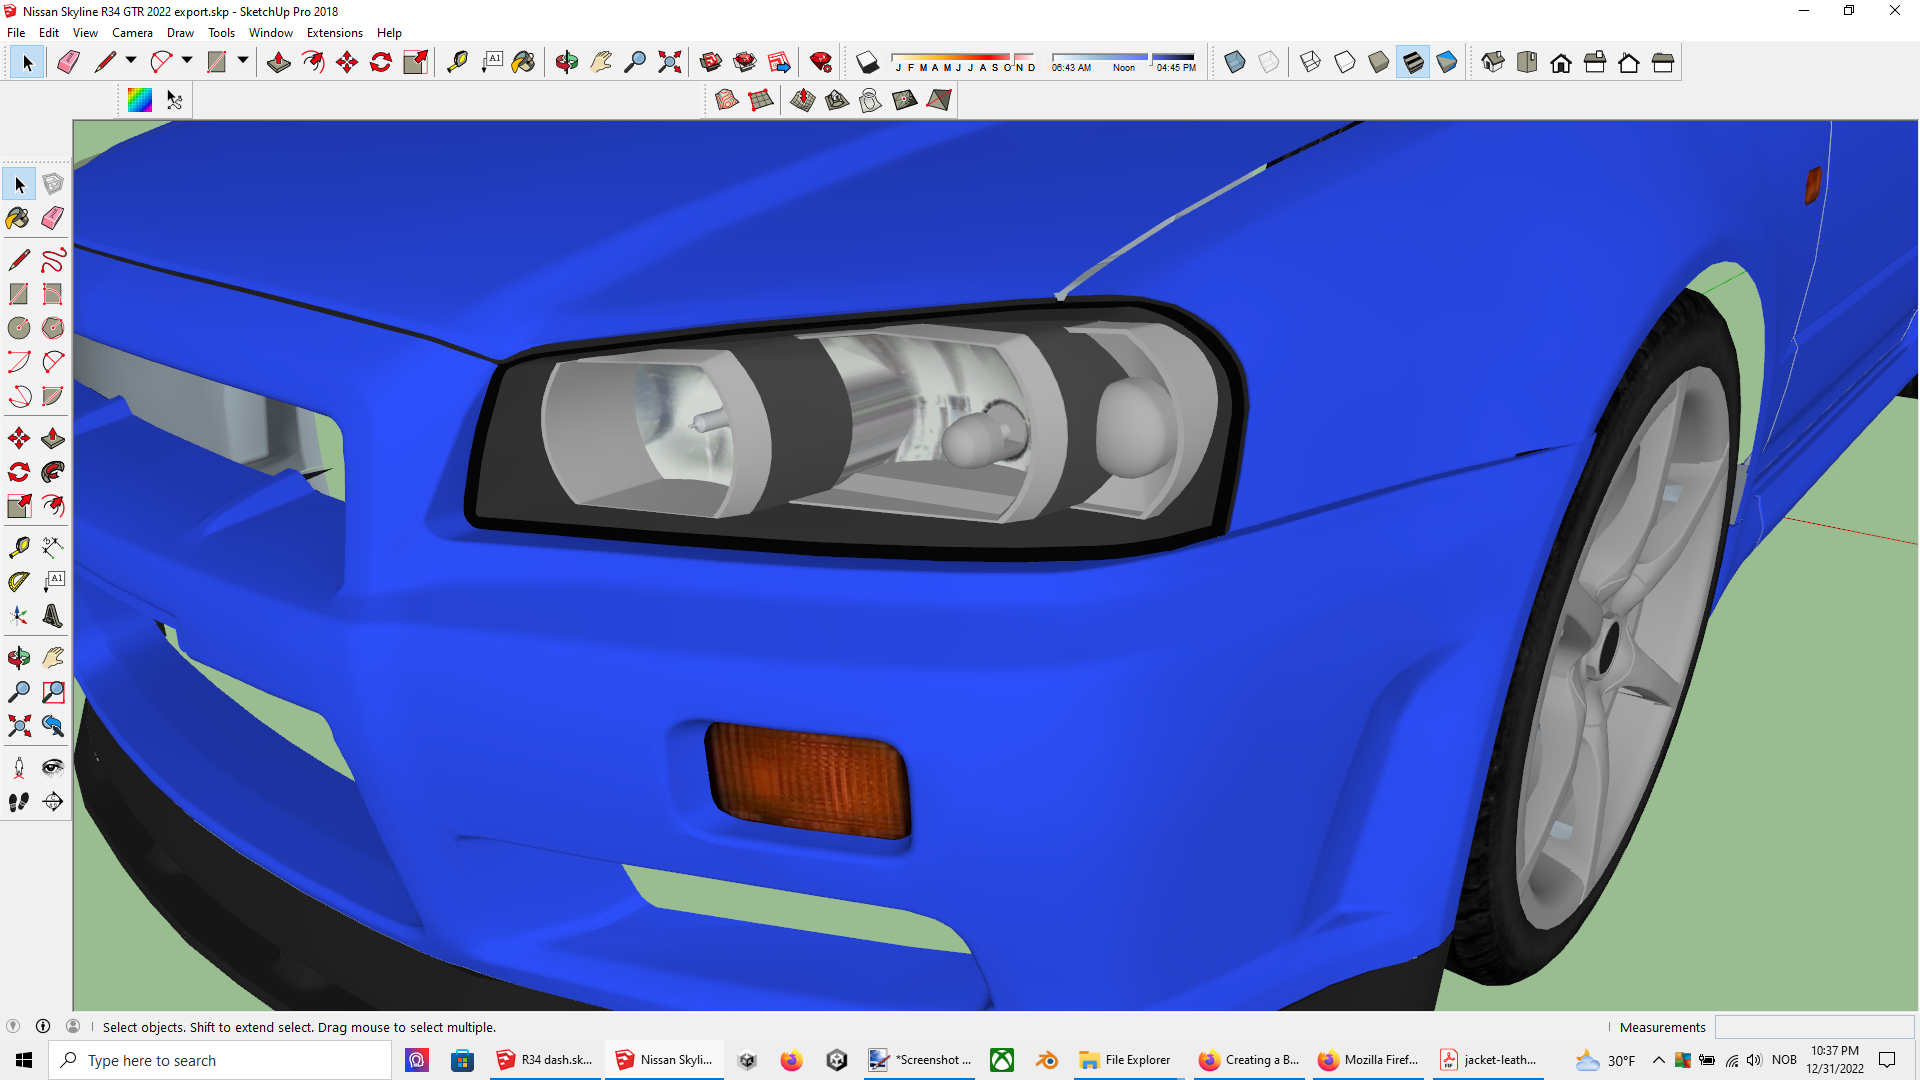Open the Camera menu
This screenshot has width=1920, height=1080.
(132, 33)
